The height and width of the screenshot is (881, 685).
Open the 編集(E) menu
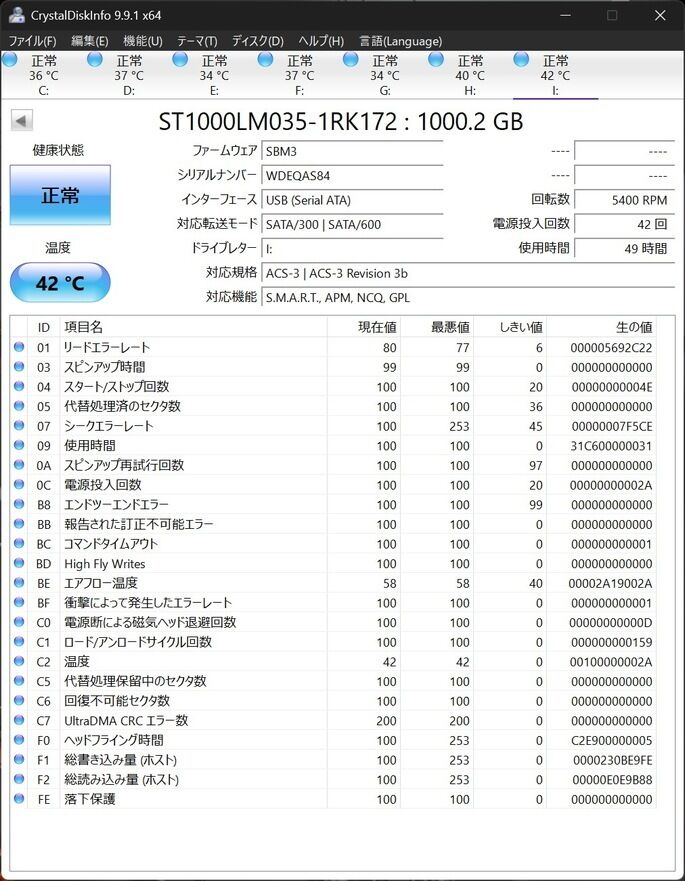90,41
